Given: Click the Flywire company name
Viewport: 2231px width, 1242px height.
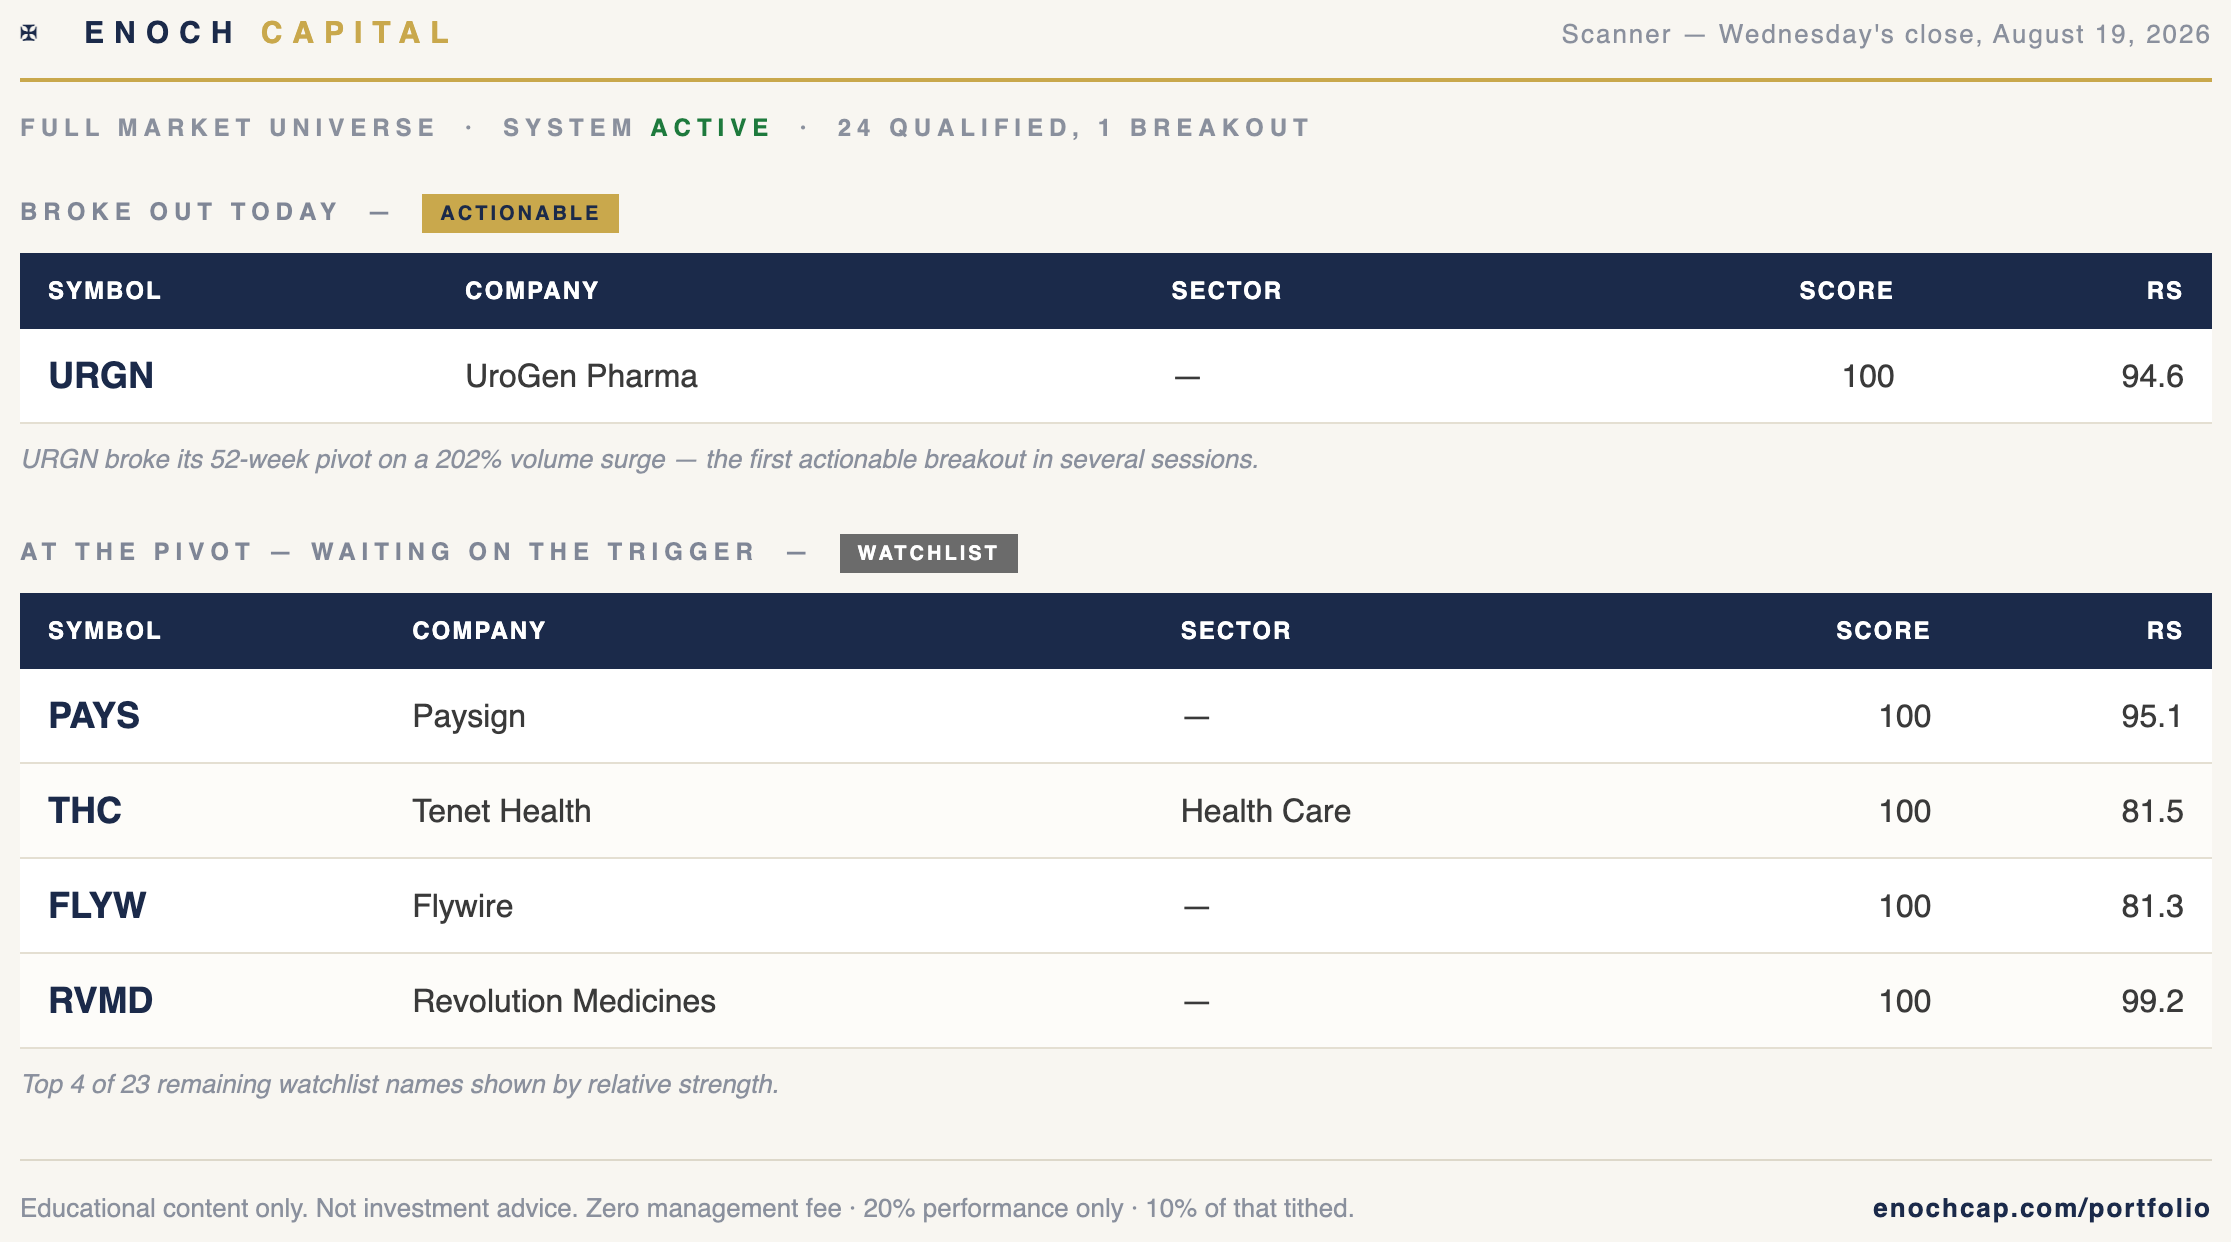Looking at the screenshot, I should coord(463,906).
